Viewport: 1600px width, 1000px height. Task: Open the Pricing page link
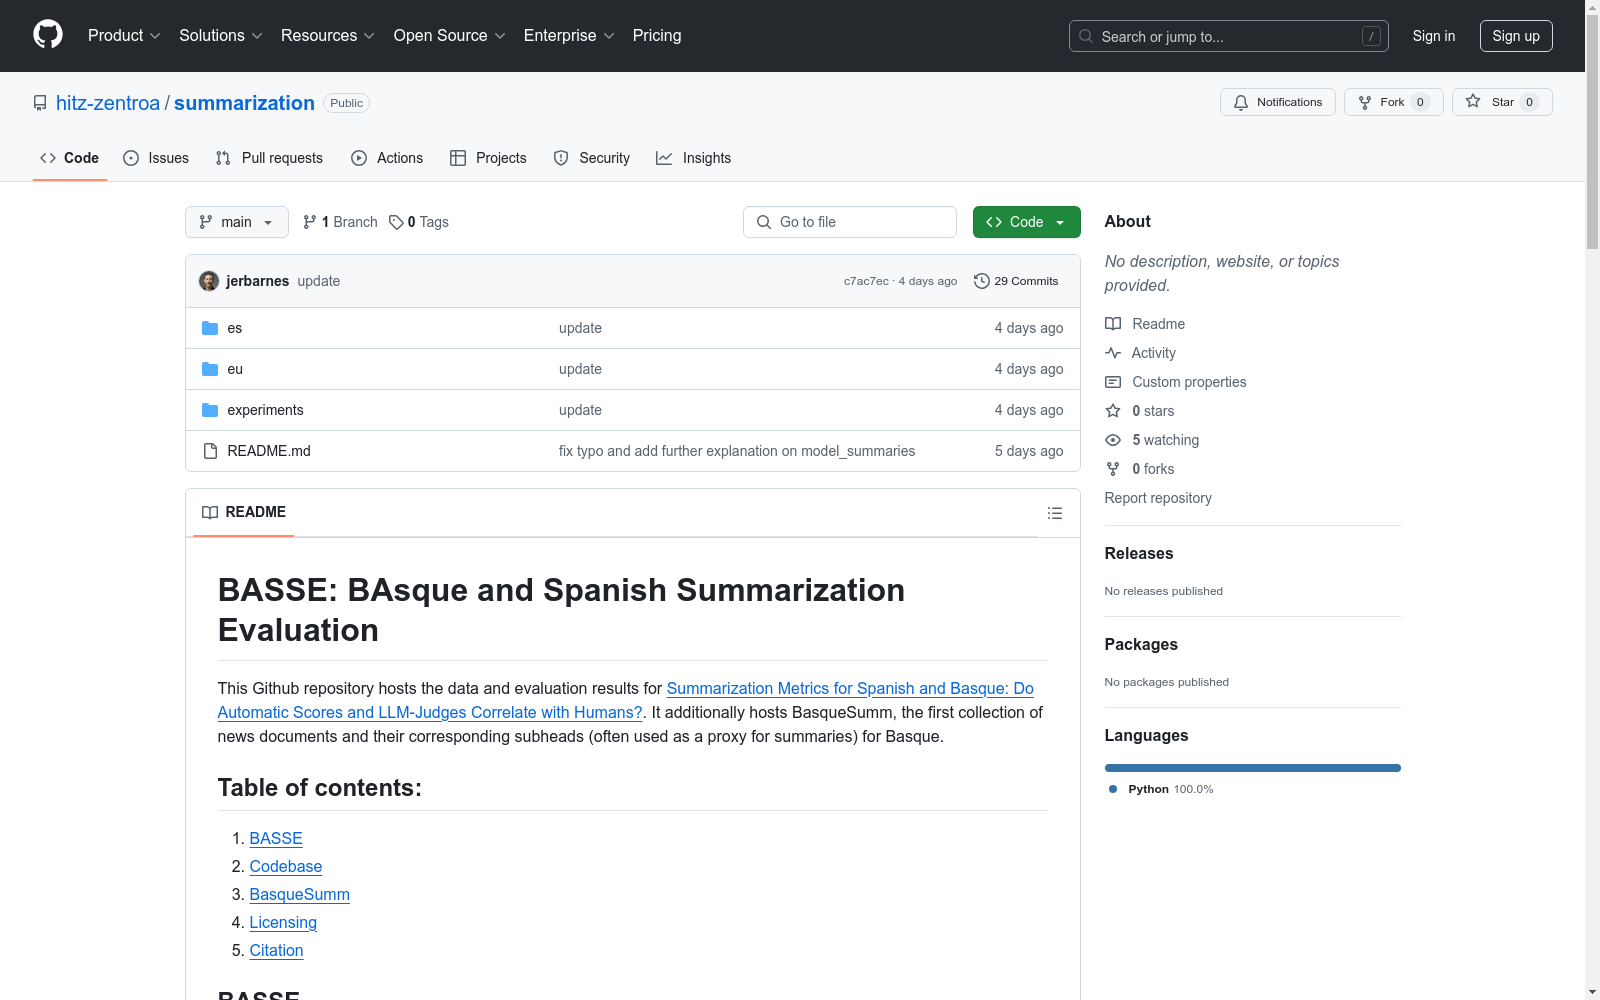(657, 36)
